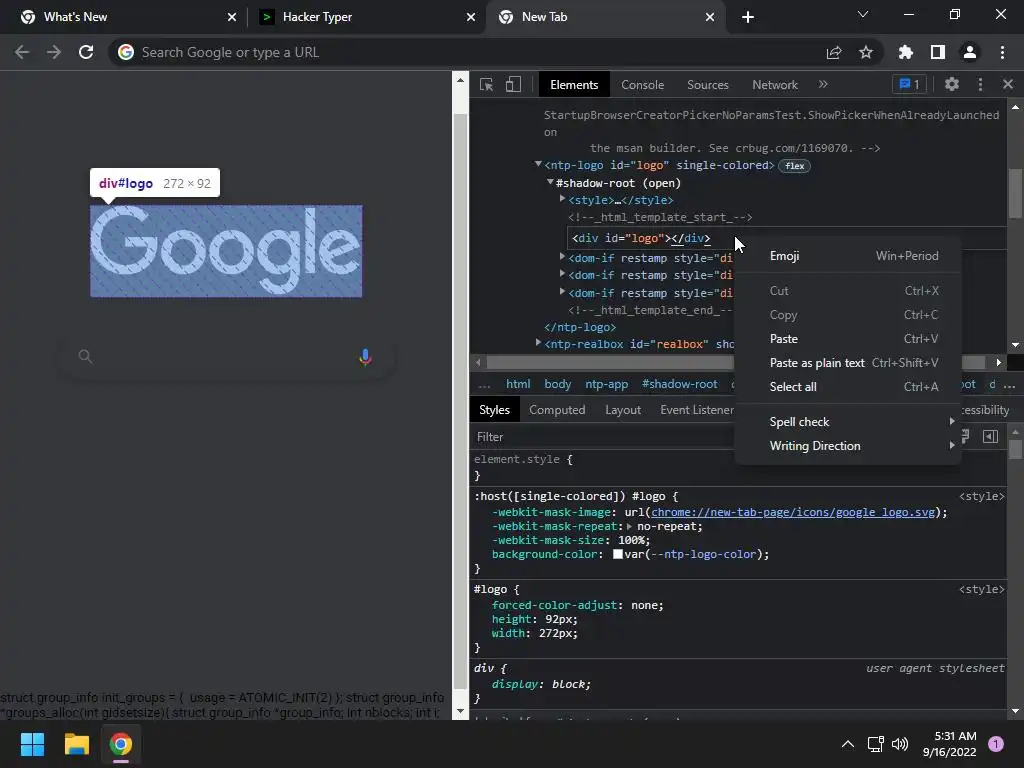Click the search magnifier icon in realbox
This screenshot has height=768, width=1024.
click(85, 357)
